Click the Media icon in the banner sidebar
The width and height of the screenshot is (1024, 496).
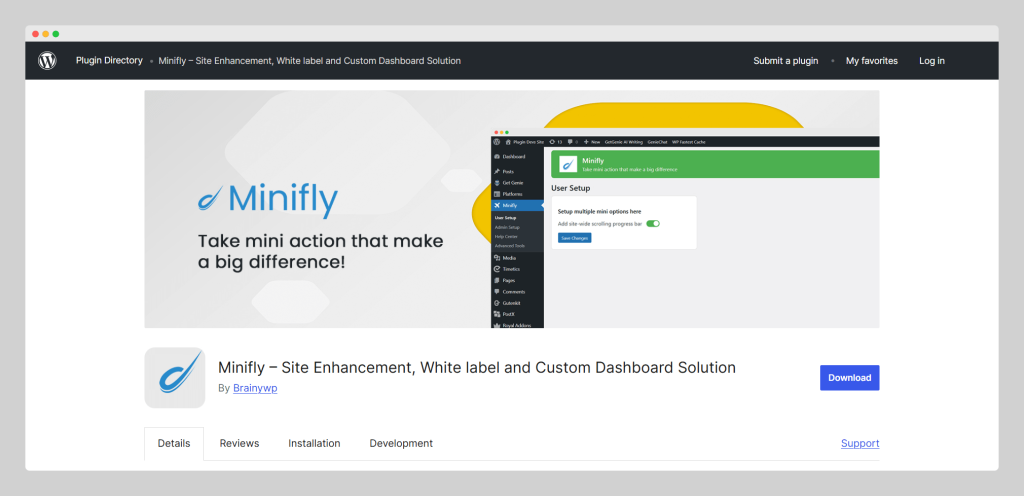coord(497,258)
